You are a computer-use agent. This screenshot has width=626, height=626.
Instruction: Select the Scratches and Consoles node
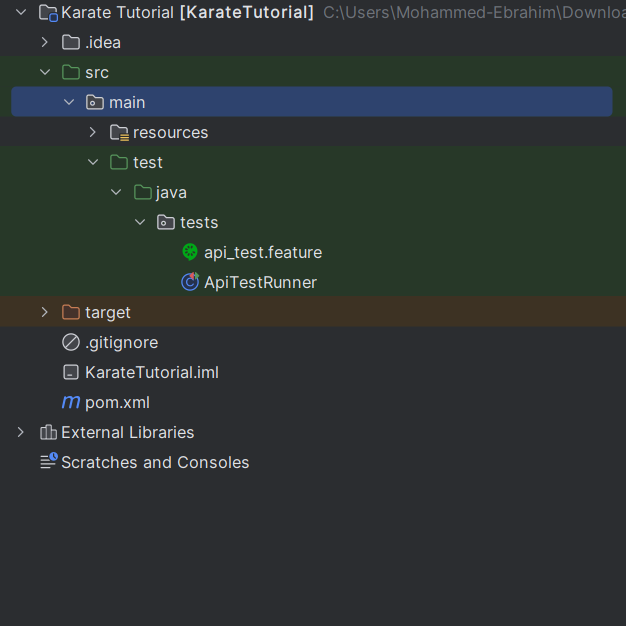[155, 462]
